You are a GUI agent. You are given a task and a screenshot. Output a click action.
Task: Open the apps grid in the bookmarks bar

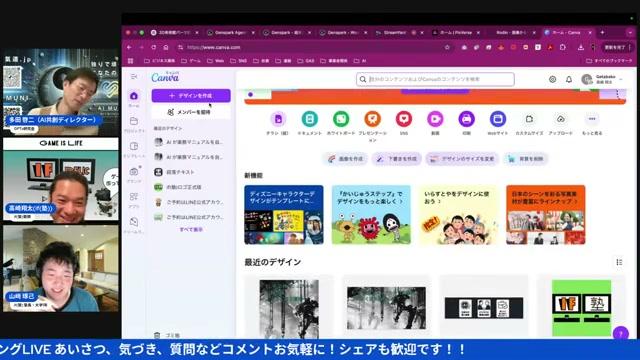(131, 61)
